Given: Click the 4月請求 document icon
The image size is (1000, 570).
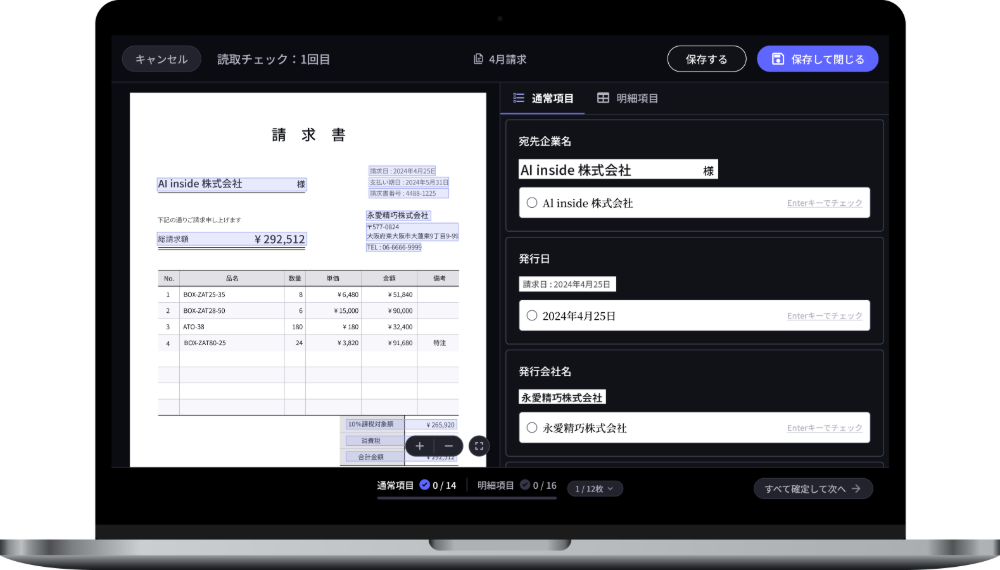Looking at the screenshot, I should (x=478, y=59).
